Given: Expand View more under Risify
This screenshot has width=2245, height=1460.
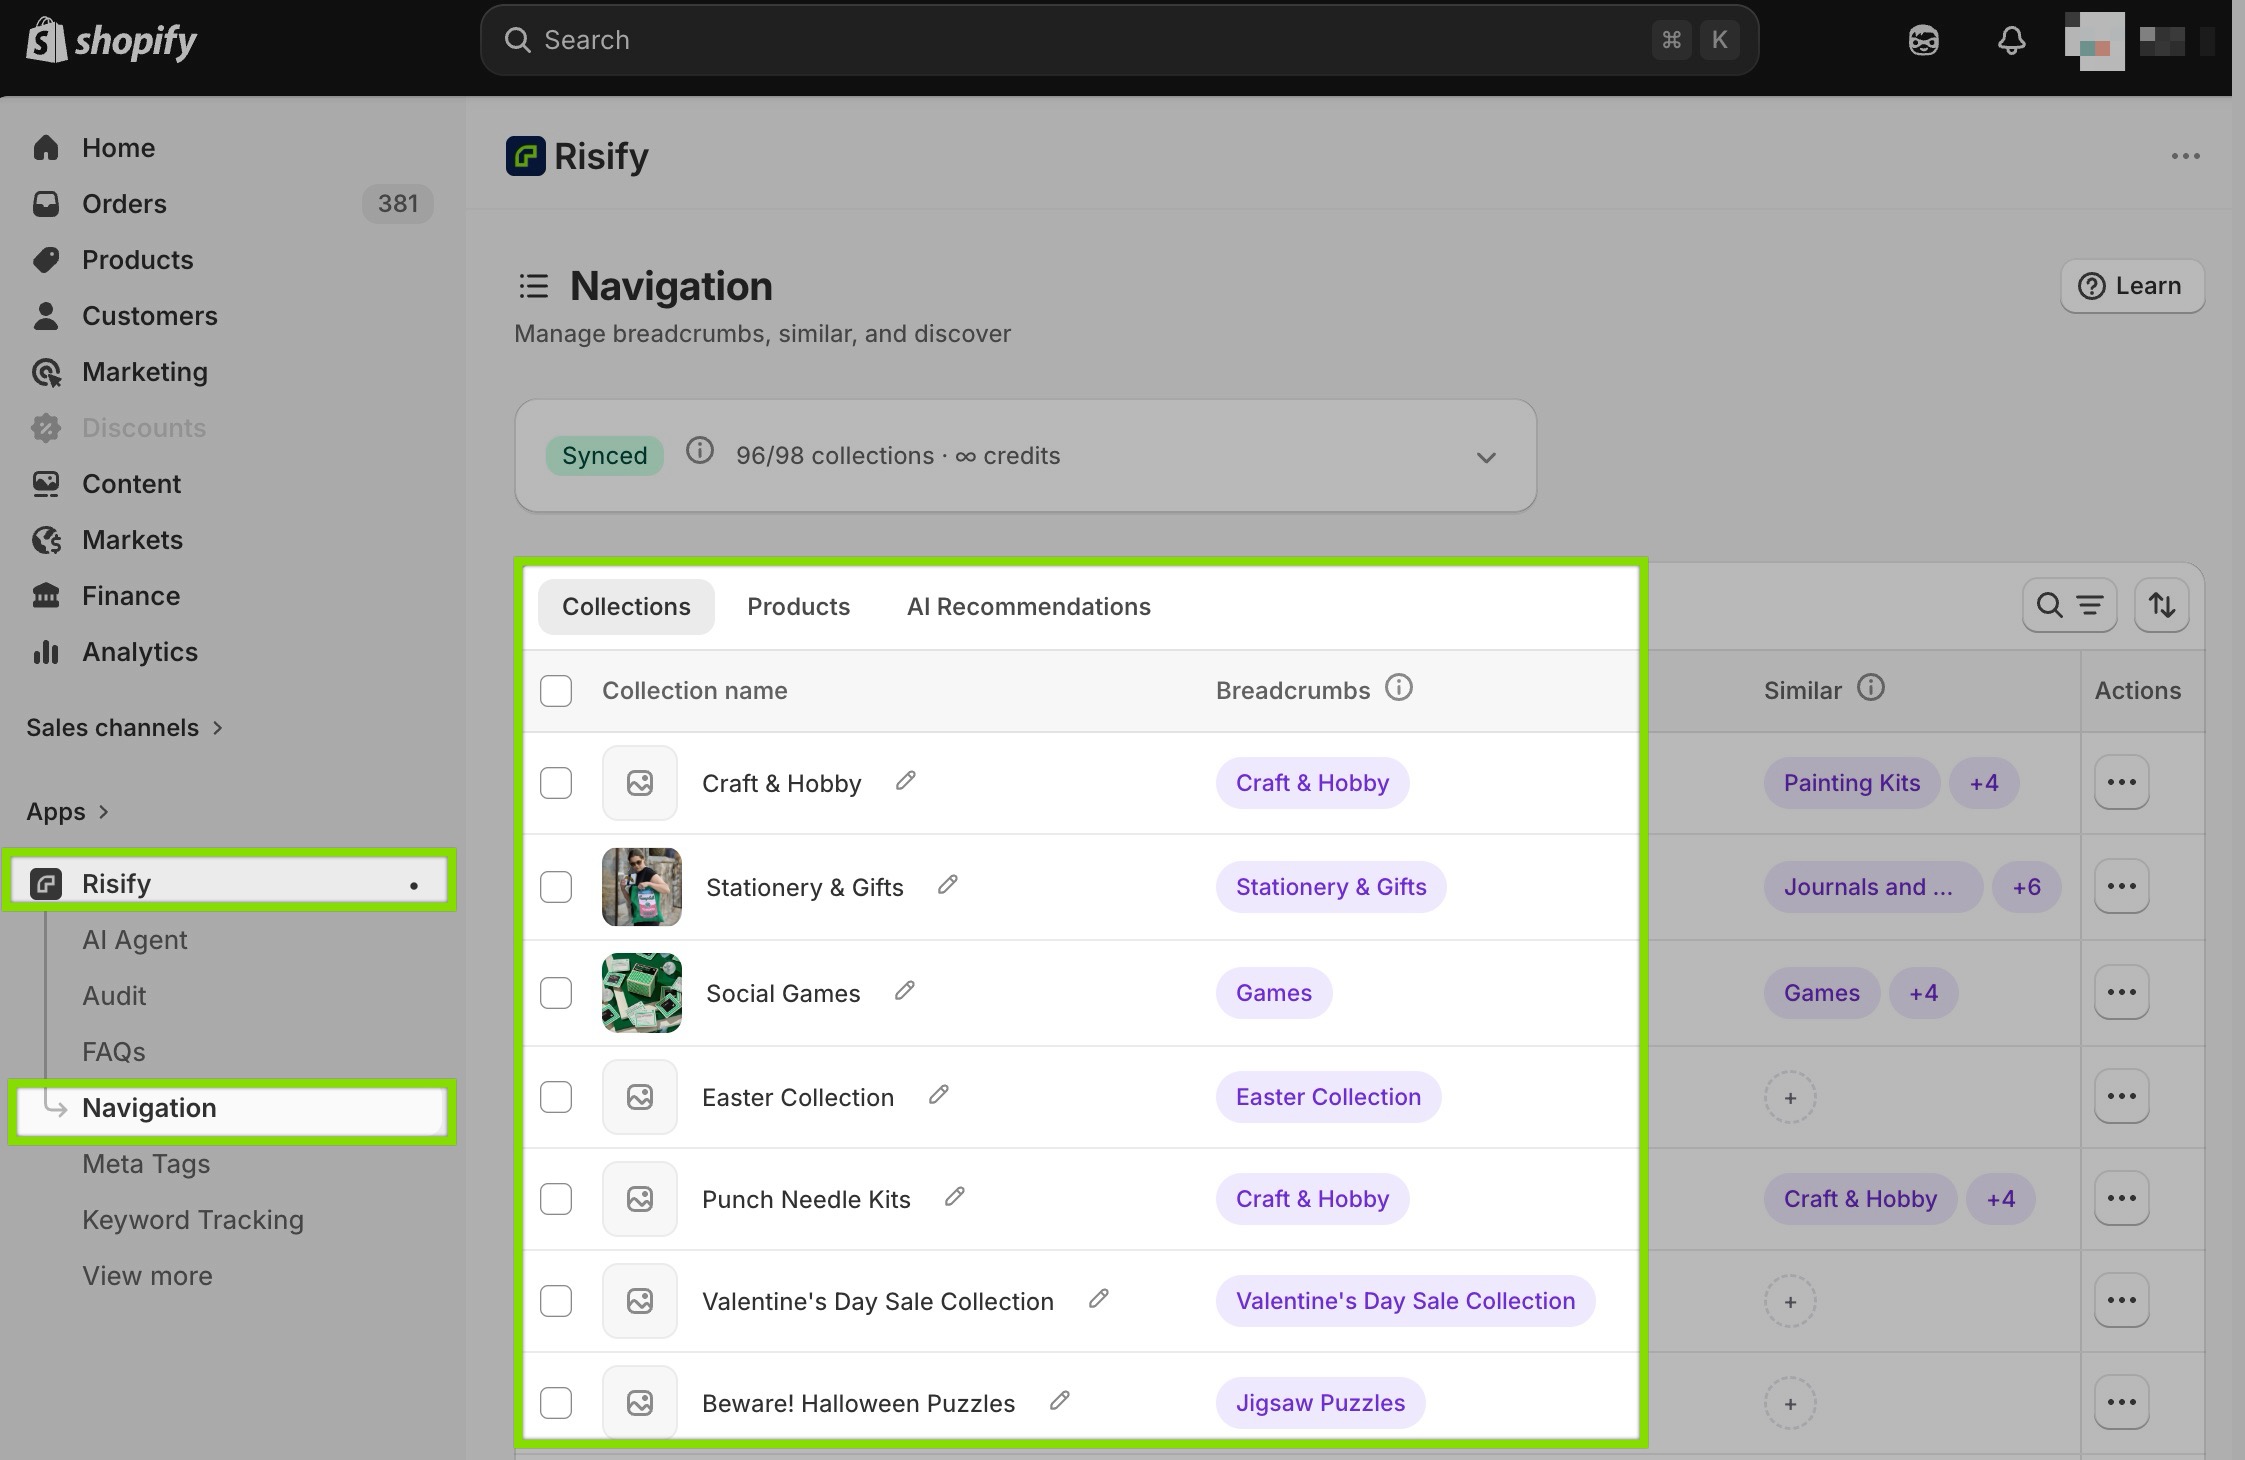Looking at the screenshot, I should [147, 1276].
